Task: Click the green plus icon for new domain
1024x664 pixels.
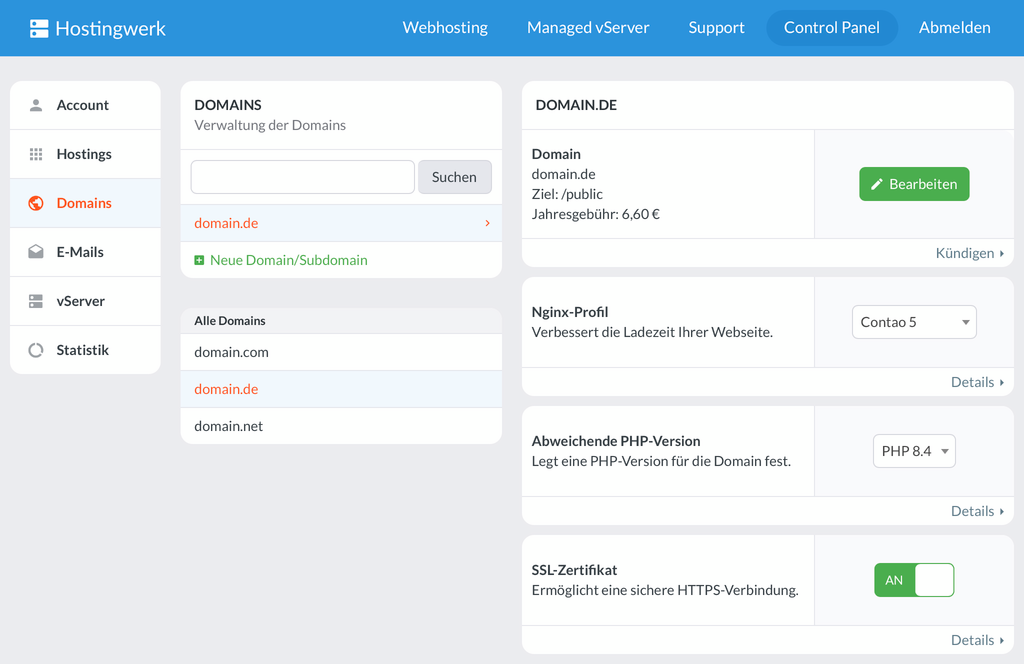Action: (199, 261)
